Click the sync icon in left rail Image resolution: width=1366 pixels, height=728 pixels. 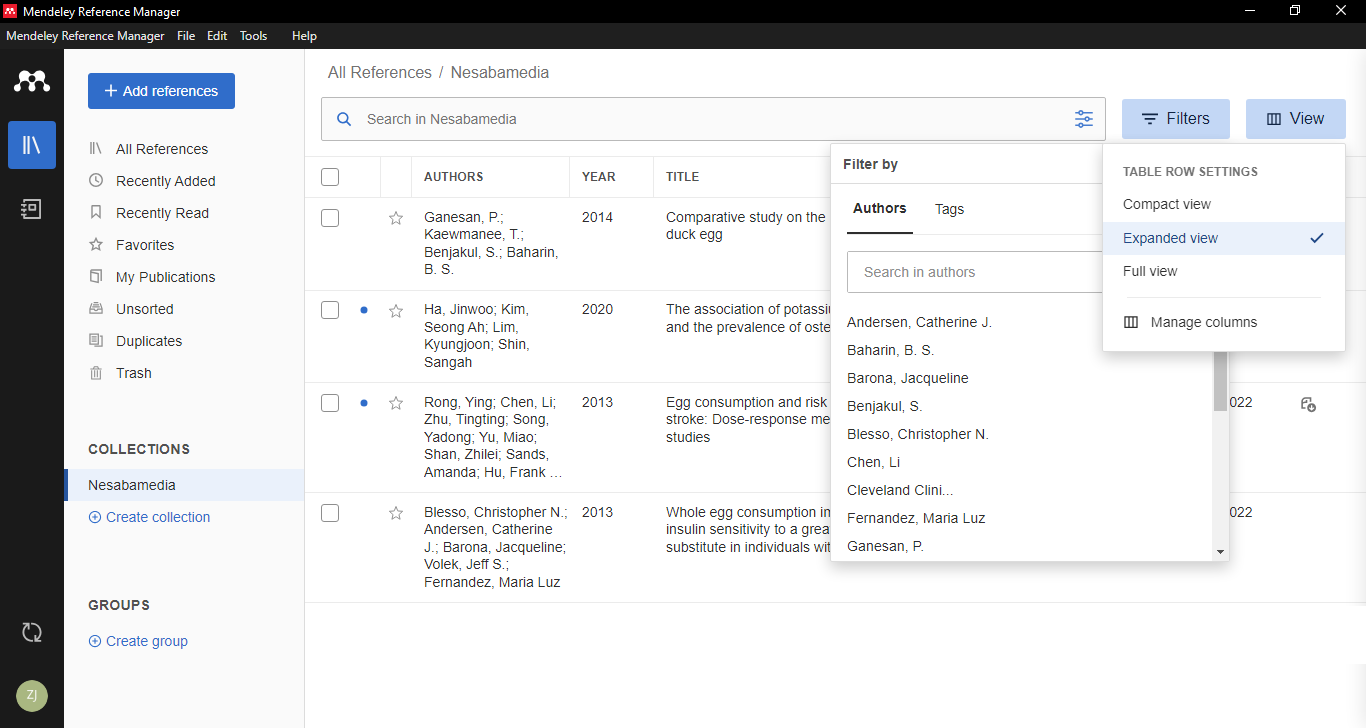point(32,632)
